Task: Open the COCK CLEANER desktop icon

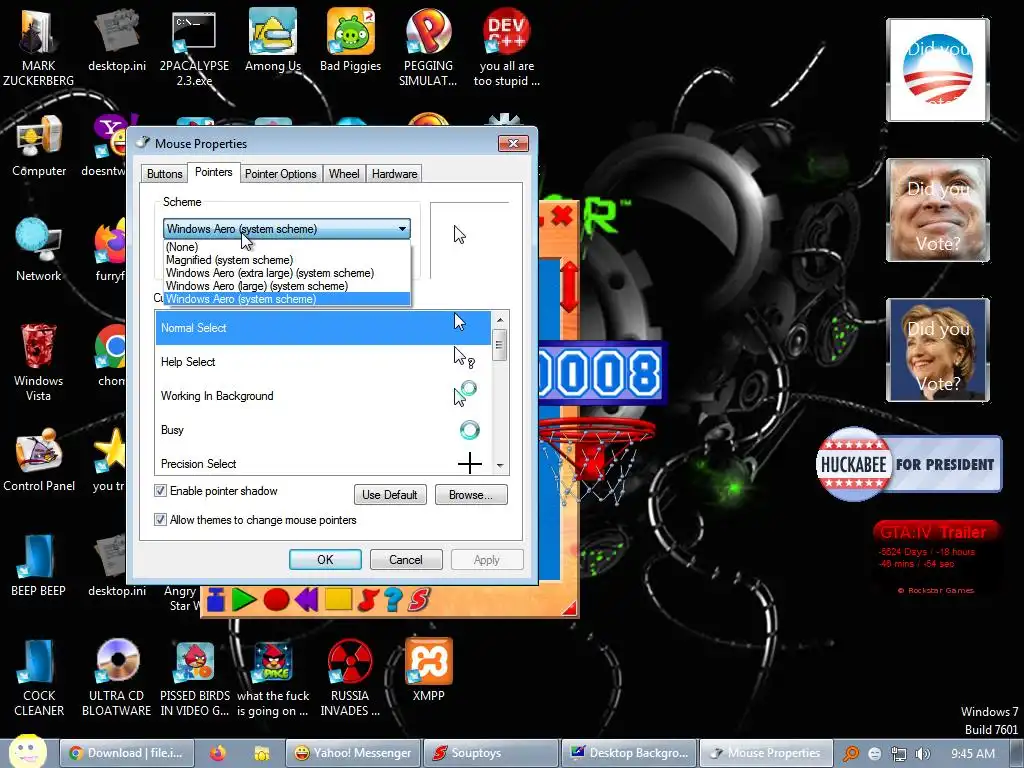Action: coord(39,678)
